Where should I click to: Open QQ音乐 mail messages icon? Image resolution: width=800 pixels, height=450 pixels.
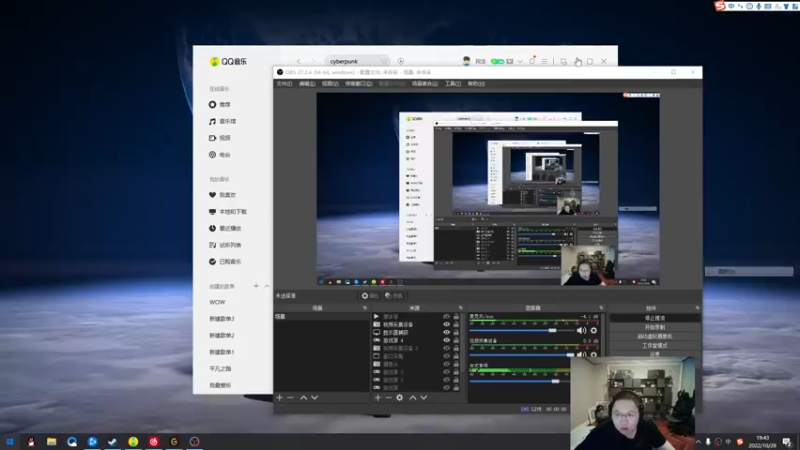(510, 61)
